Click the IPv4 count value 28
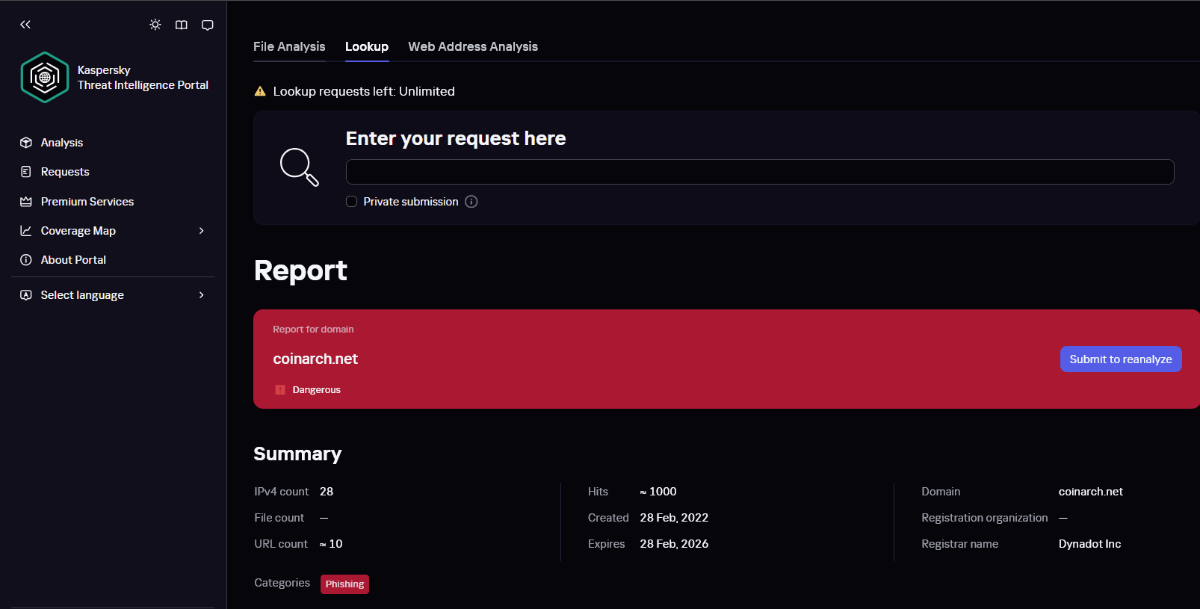Viewport: 1200px width, 609px height. (326, 491)
